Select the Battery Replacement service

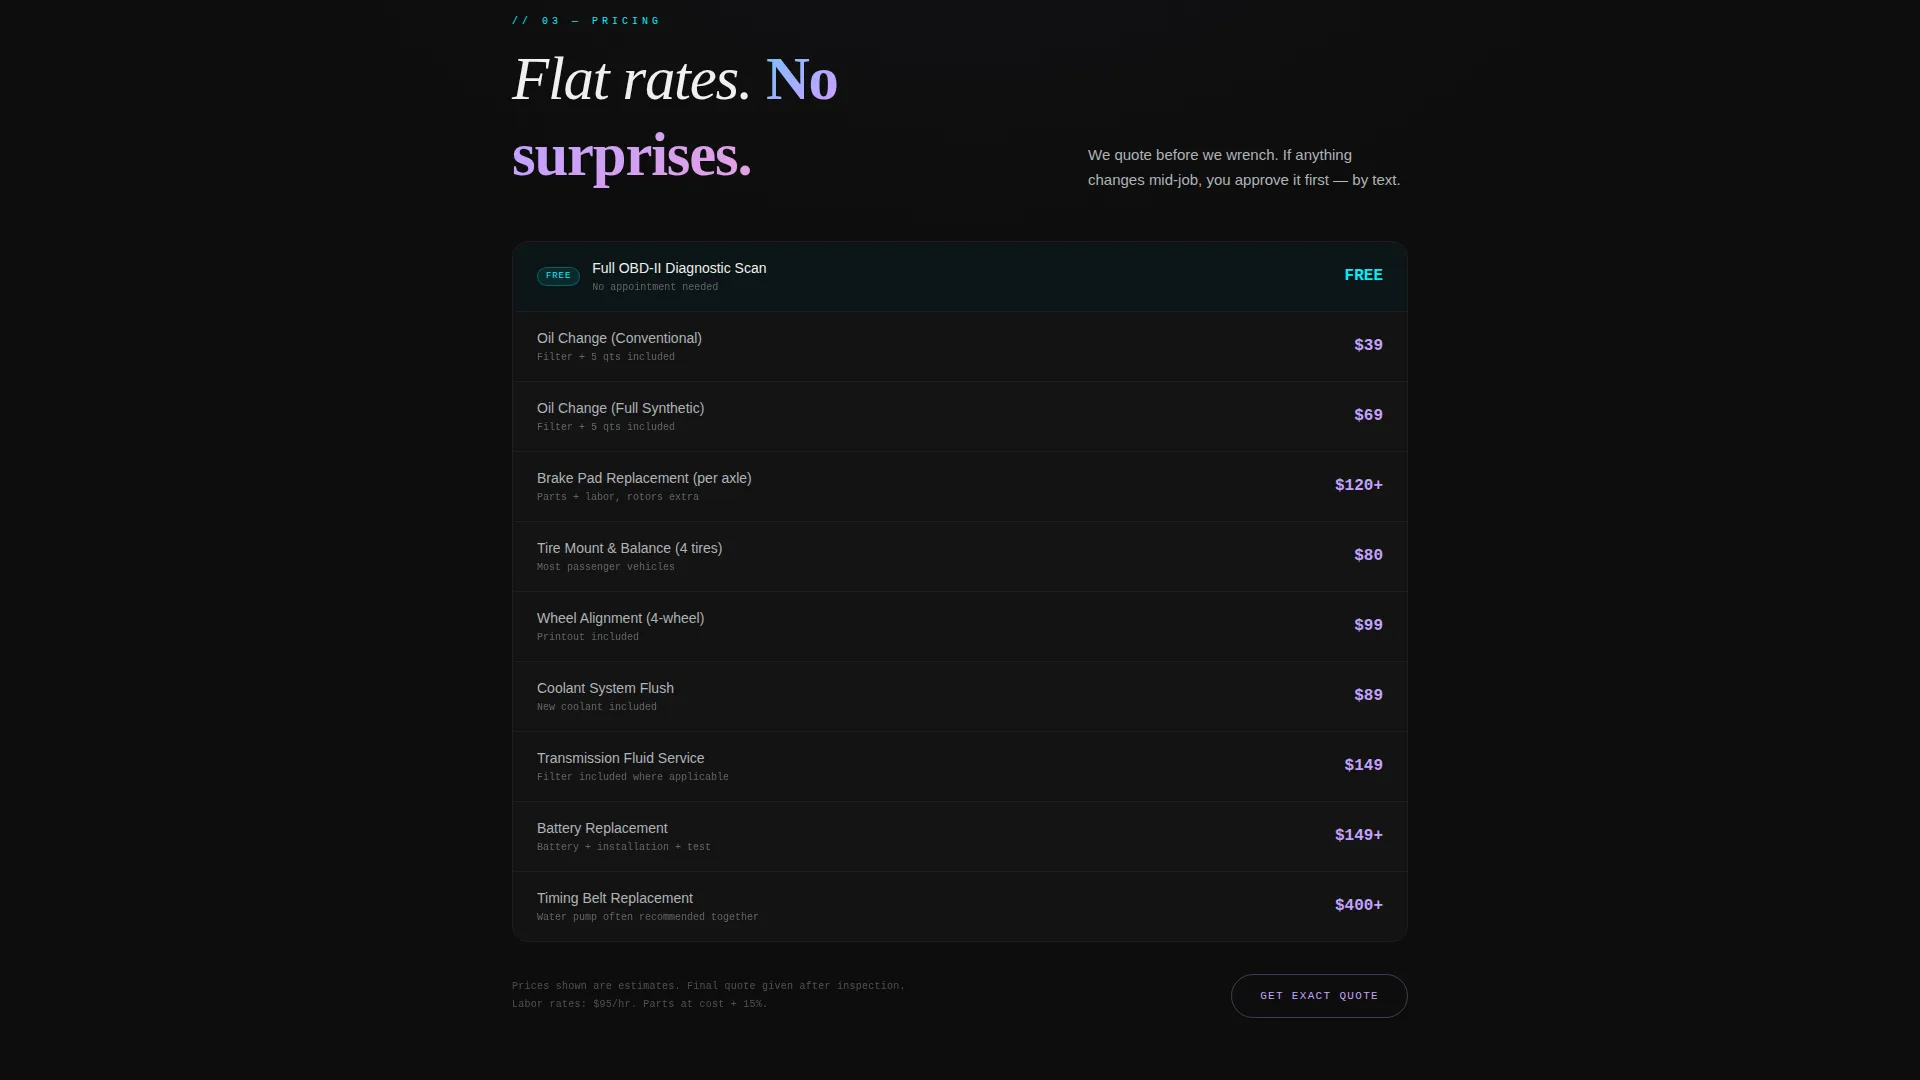960,837
